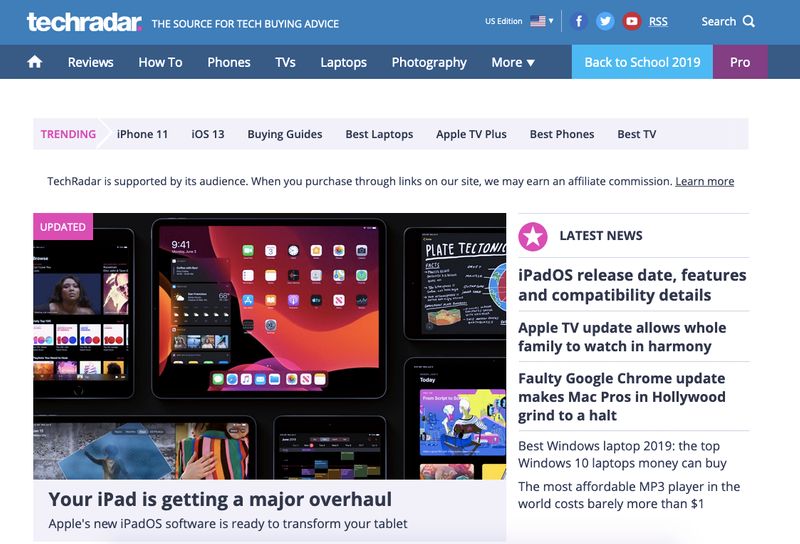Open trending Buying Guides link
The height and width of the screenshot is (544, 800).
coord(285,134)
